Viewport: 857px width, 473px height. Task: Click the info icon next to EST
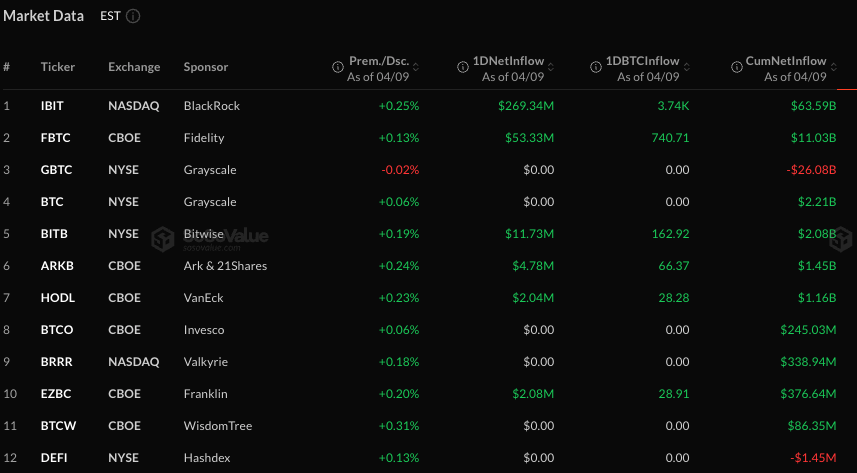pyautogui.click(x=133, y=16)
